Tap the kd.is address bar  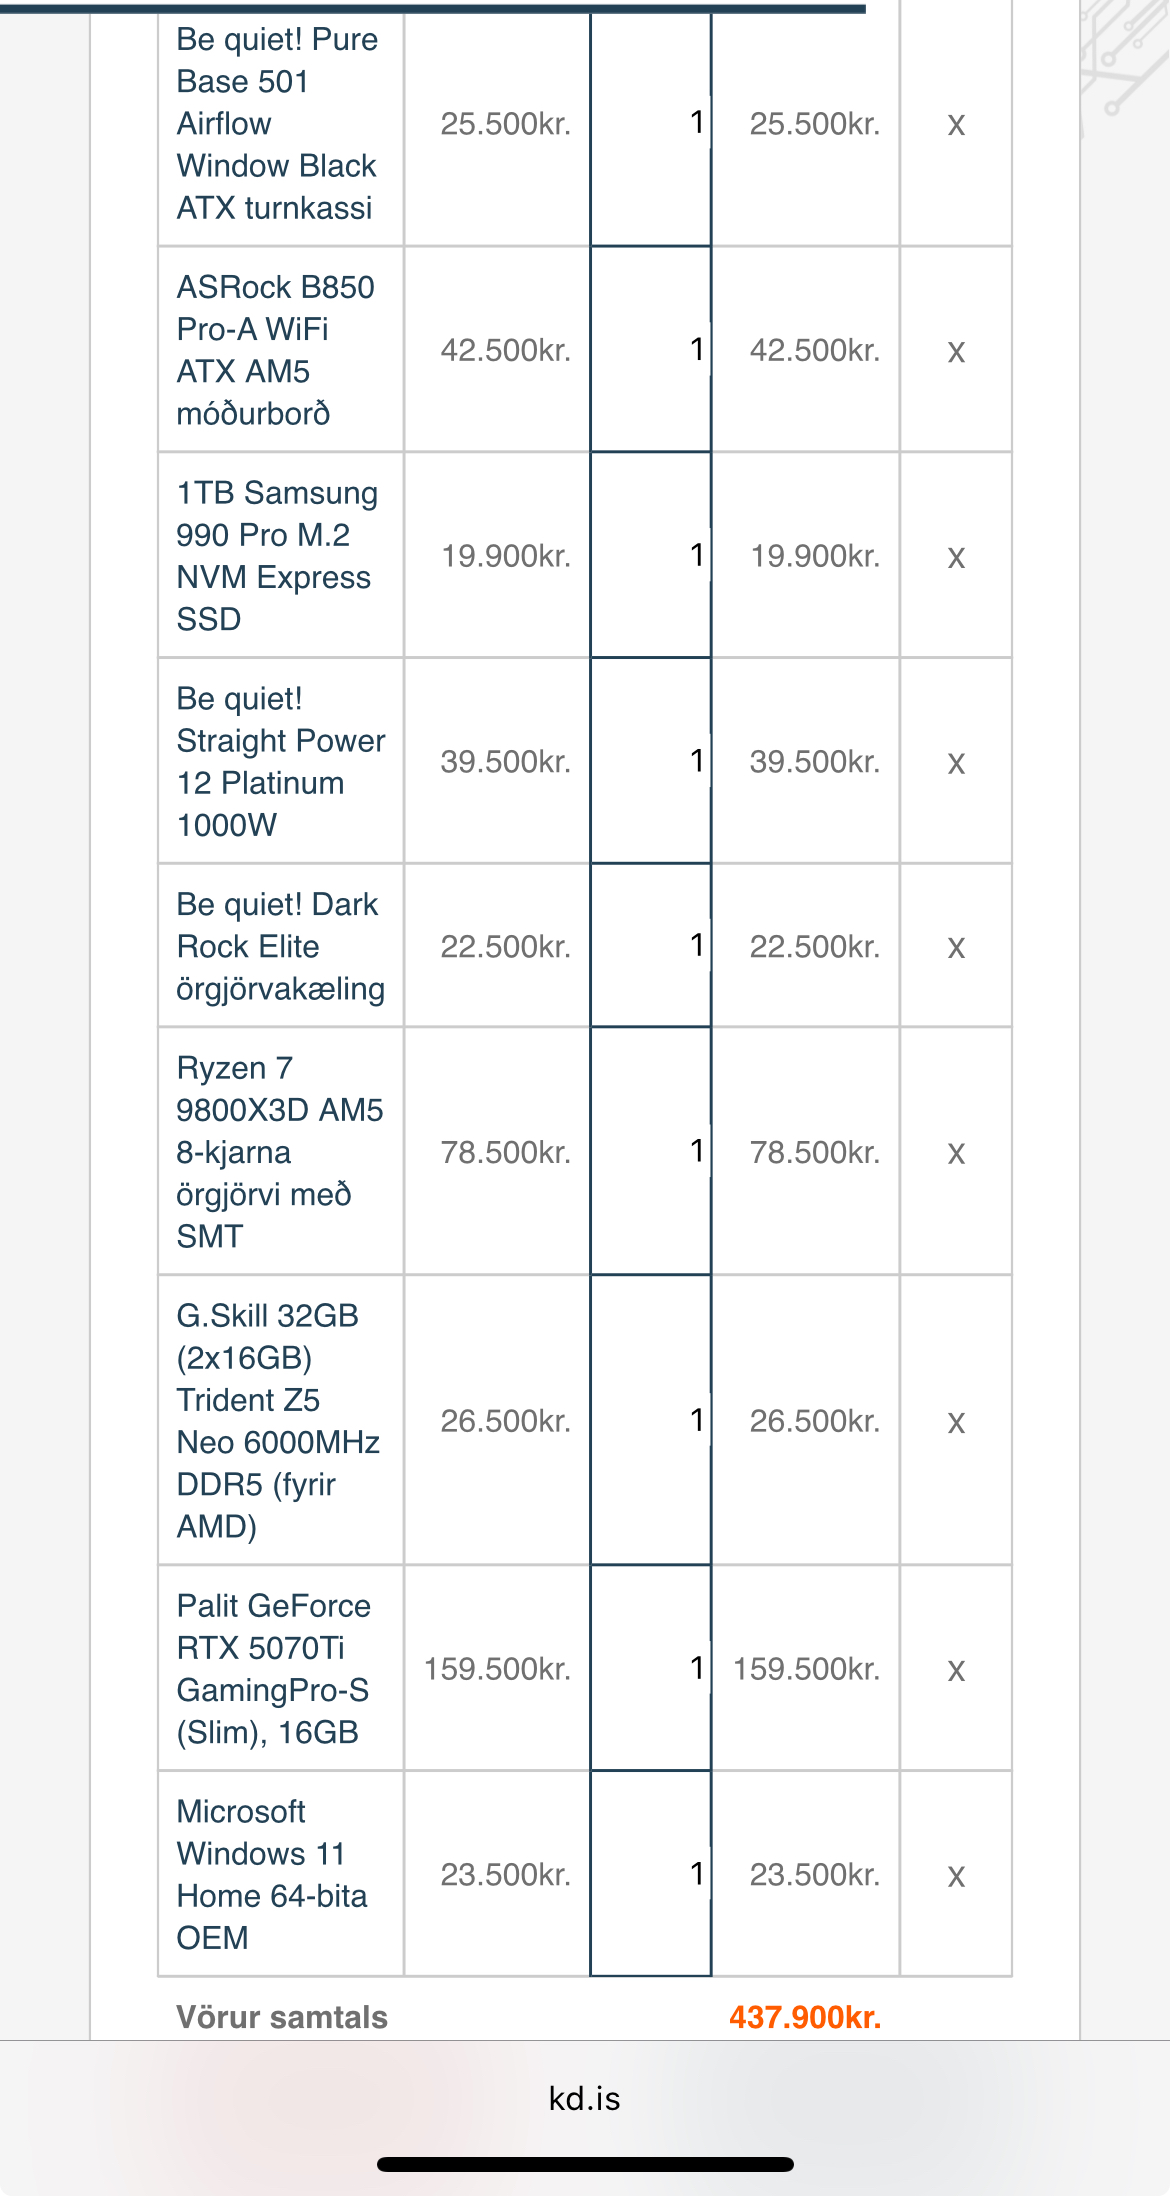point(585,2098)
